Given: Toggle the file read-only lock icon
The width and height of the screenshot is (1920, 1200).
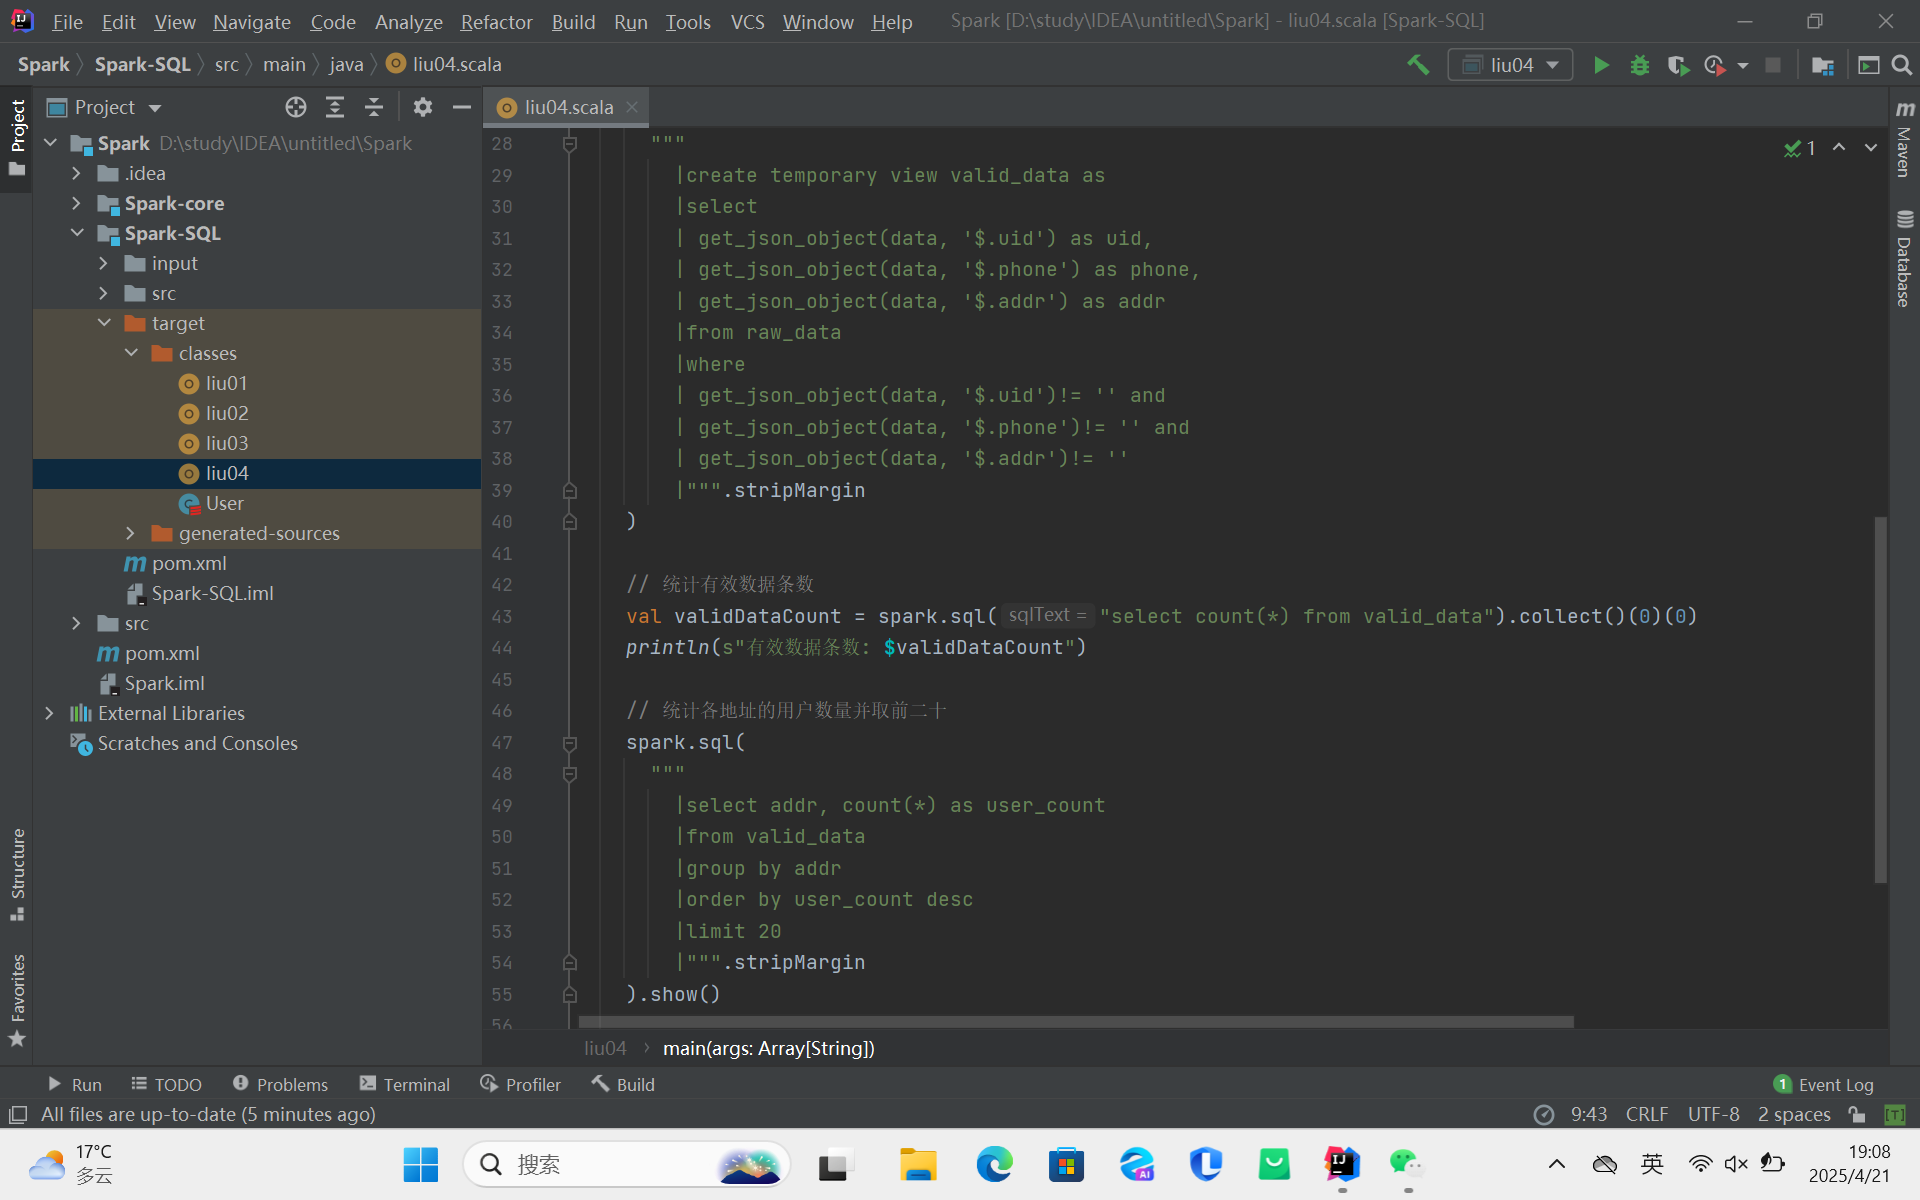Looking at the screenshot, I should pos(1857,1114).
